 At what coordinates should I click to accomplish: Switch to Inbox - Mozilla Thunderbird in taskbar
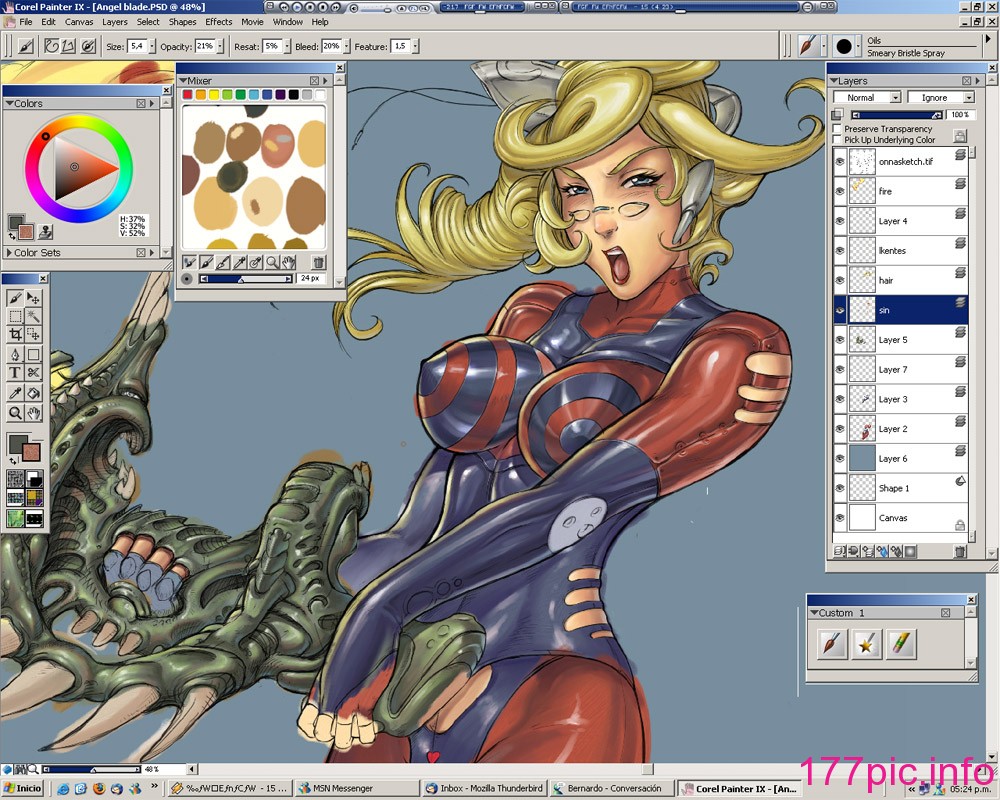tap(484, 789)
